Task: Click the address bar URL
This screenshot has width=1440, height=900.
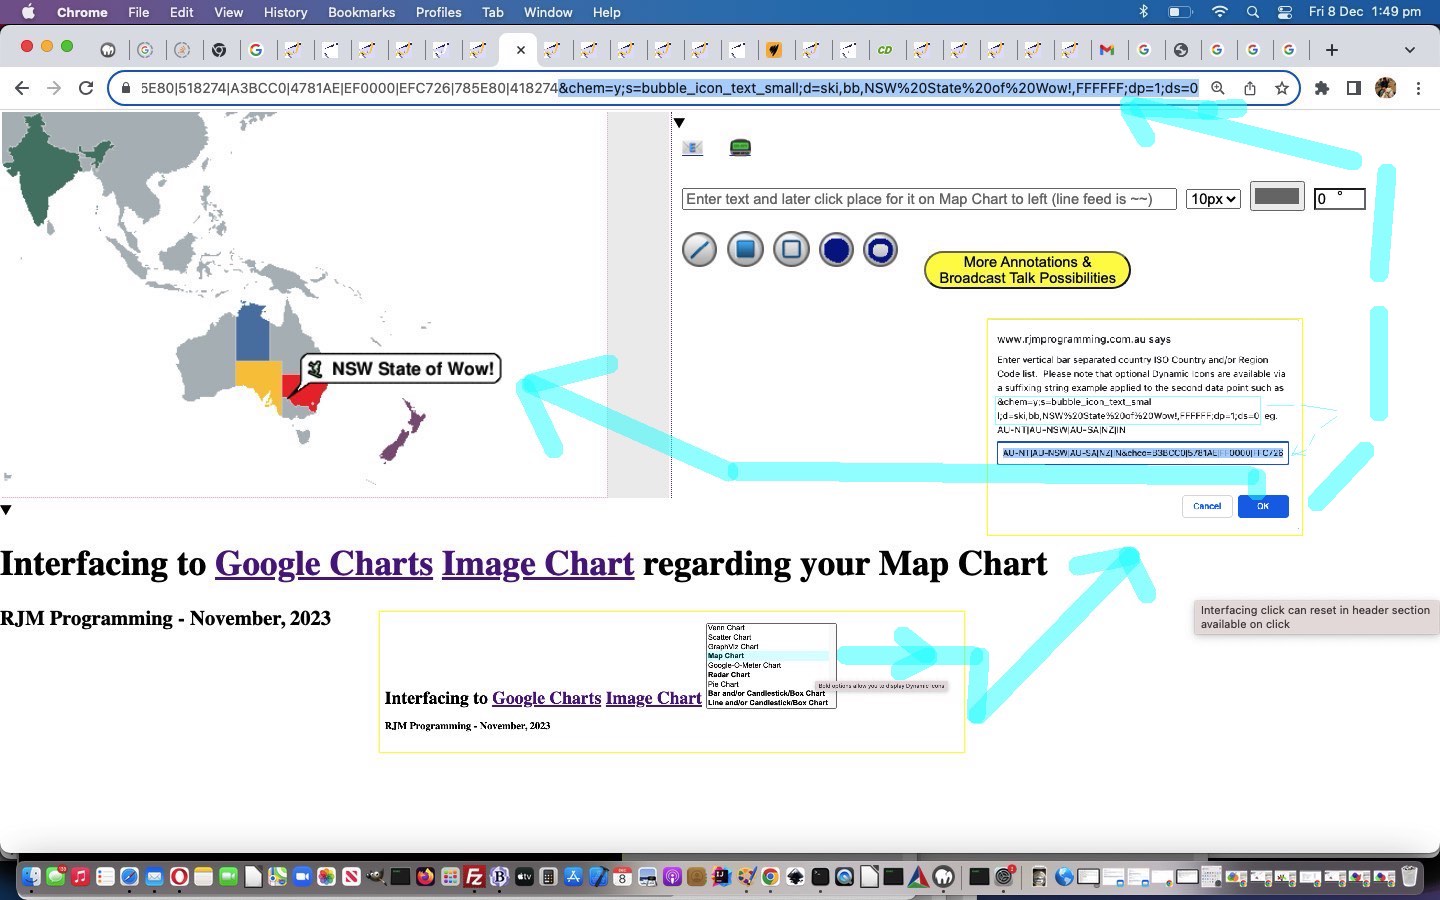Action: coord(668,88)
